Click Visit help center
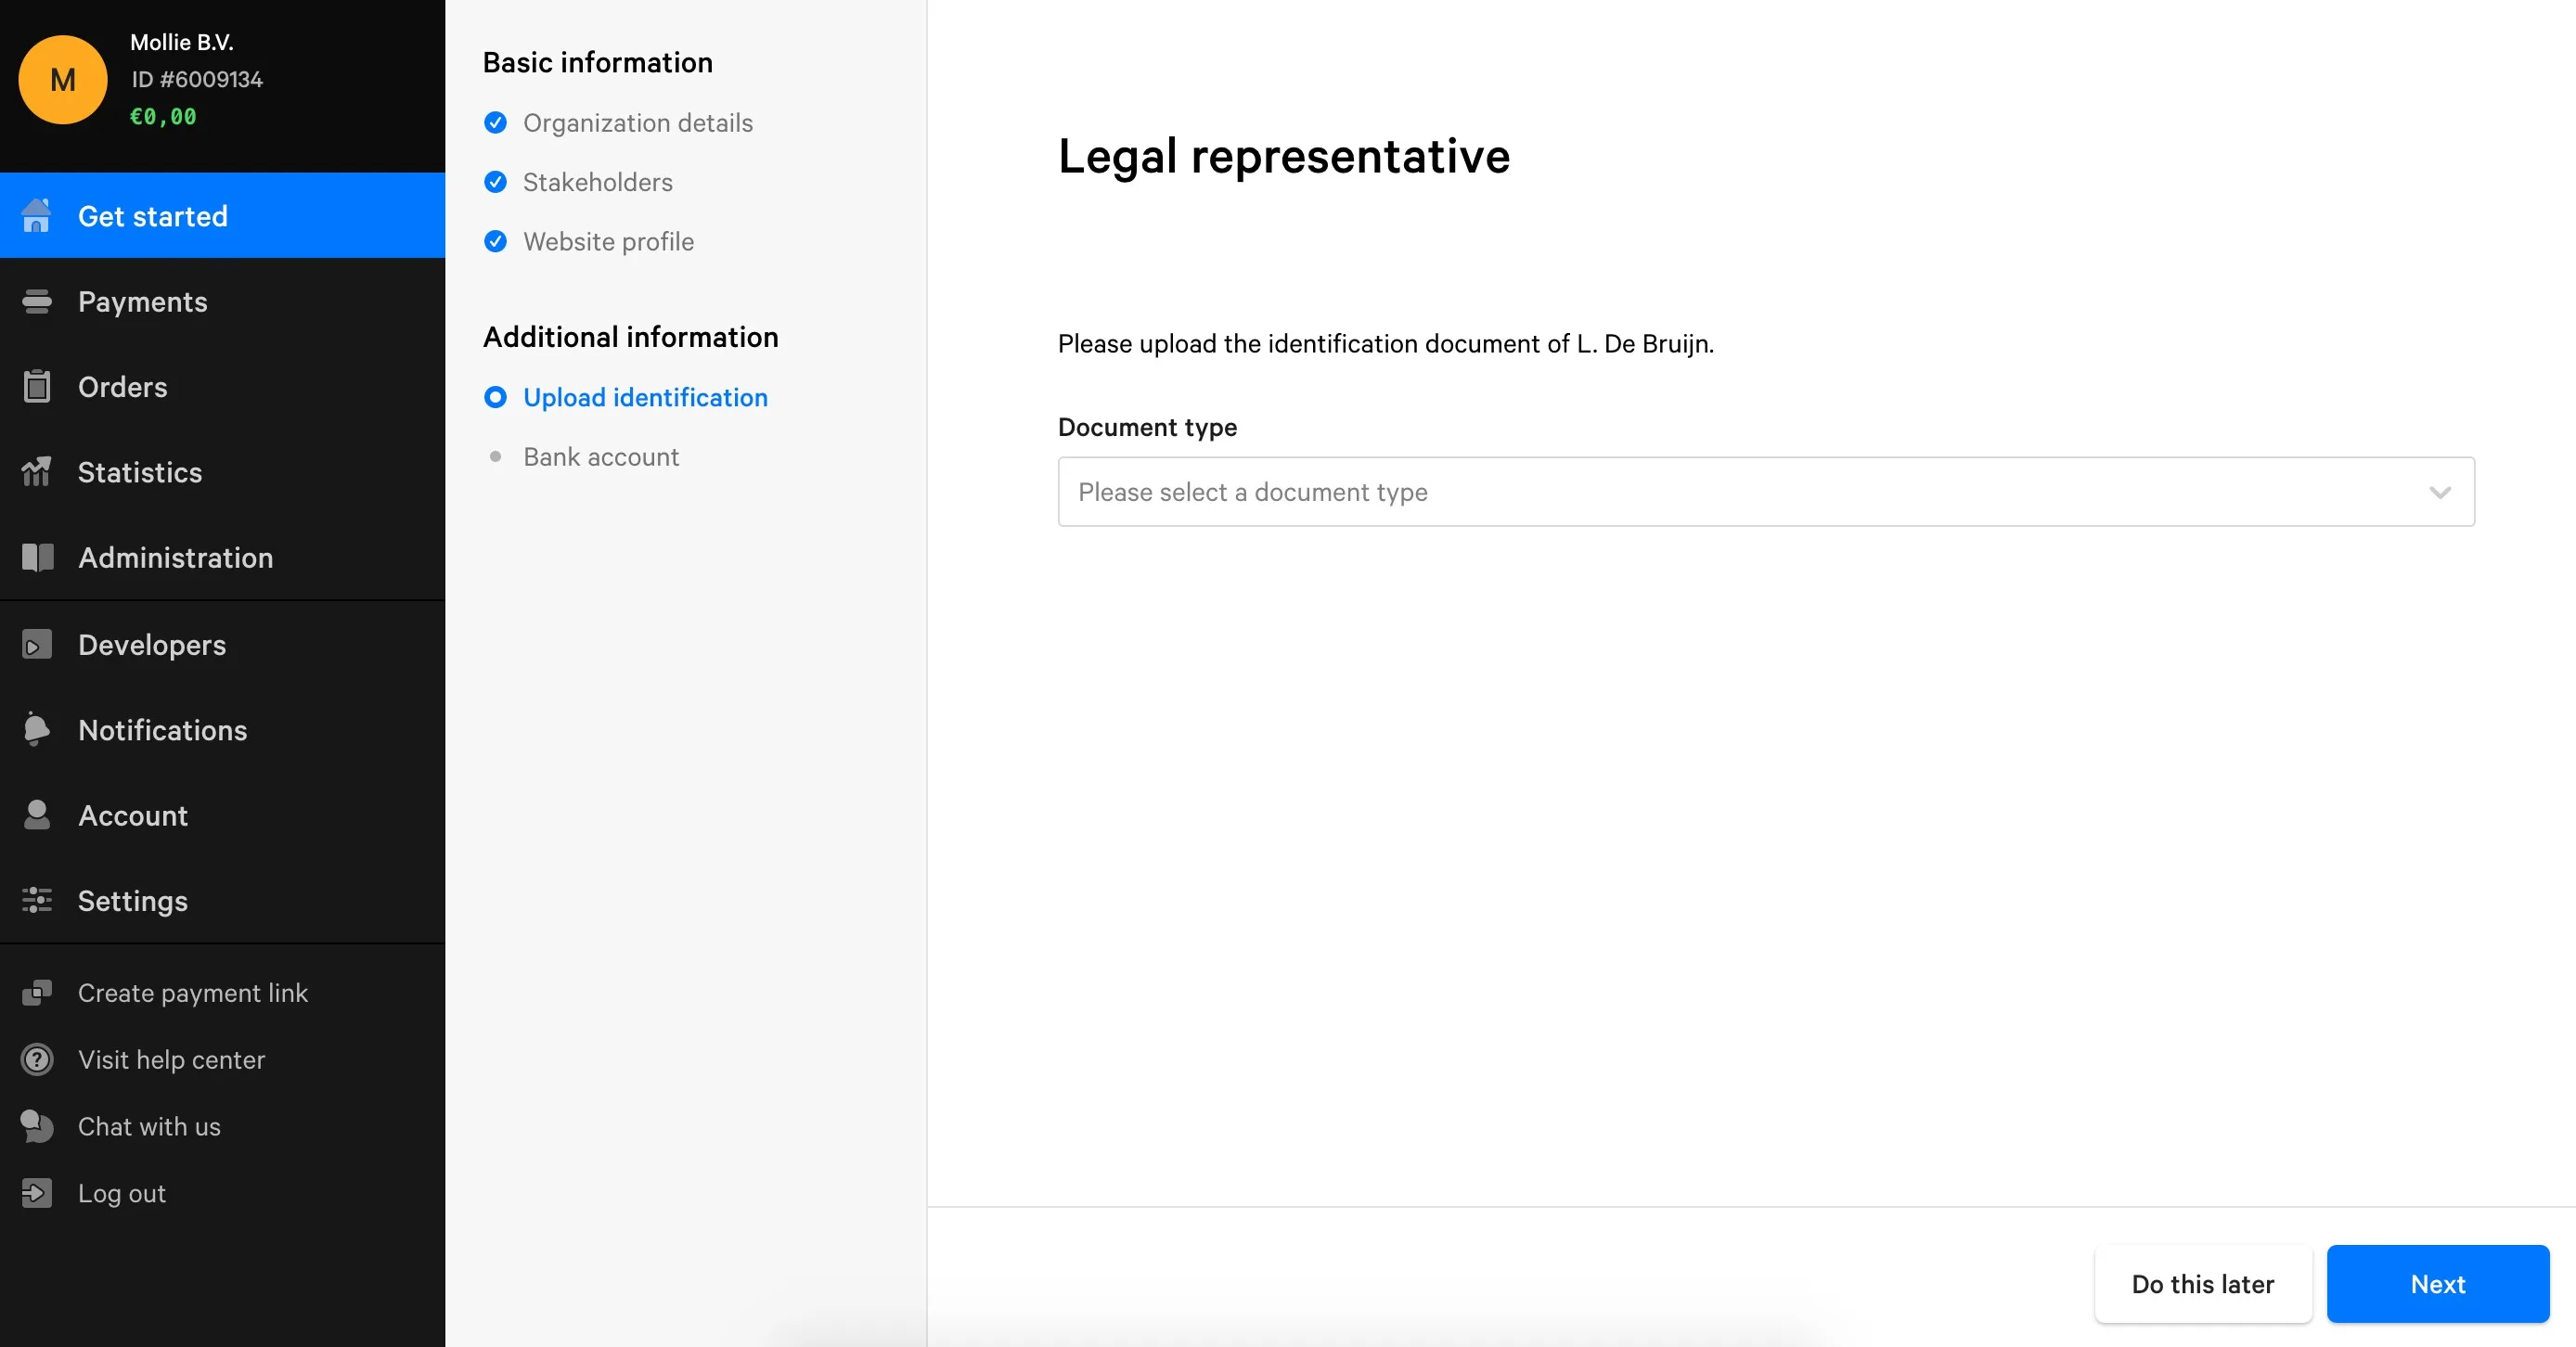The height and width of the screenshot is (1347, 2576). point(171,1059)
